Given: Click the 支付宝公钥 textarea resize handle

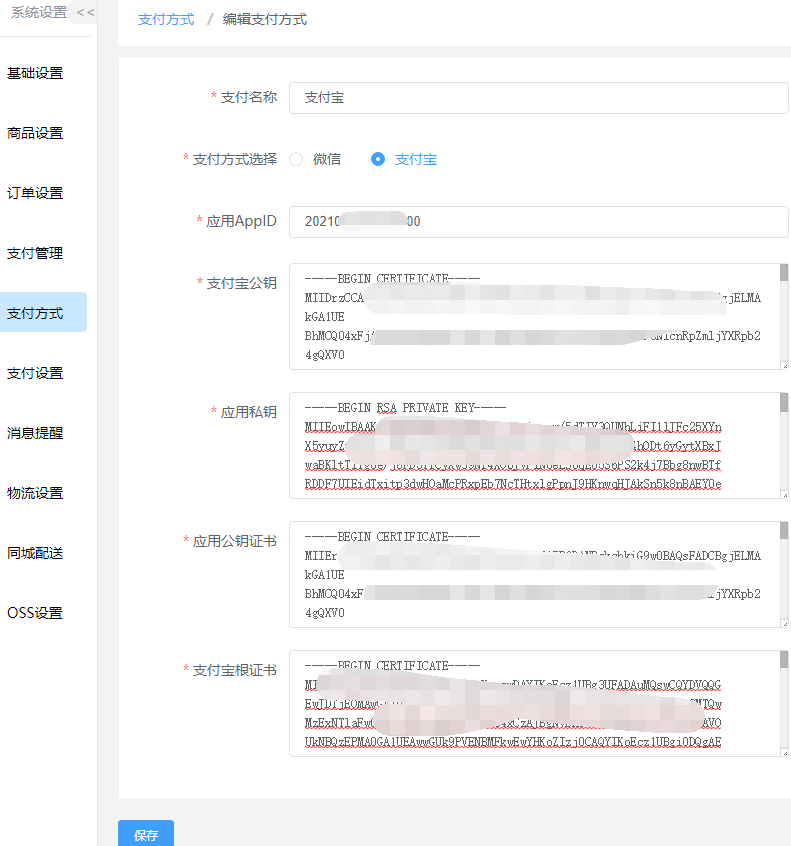Looking at the screenshot, I should (x=785, y=366).
